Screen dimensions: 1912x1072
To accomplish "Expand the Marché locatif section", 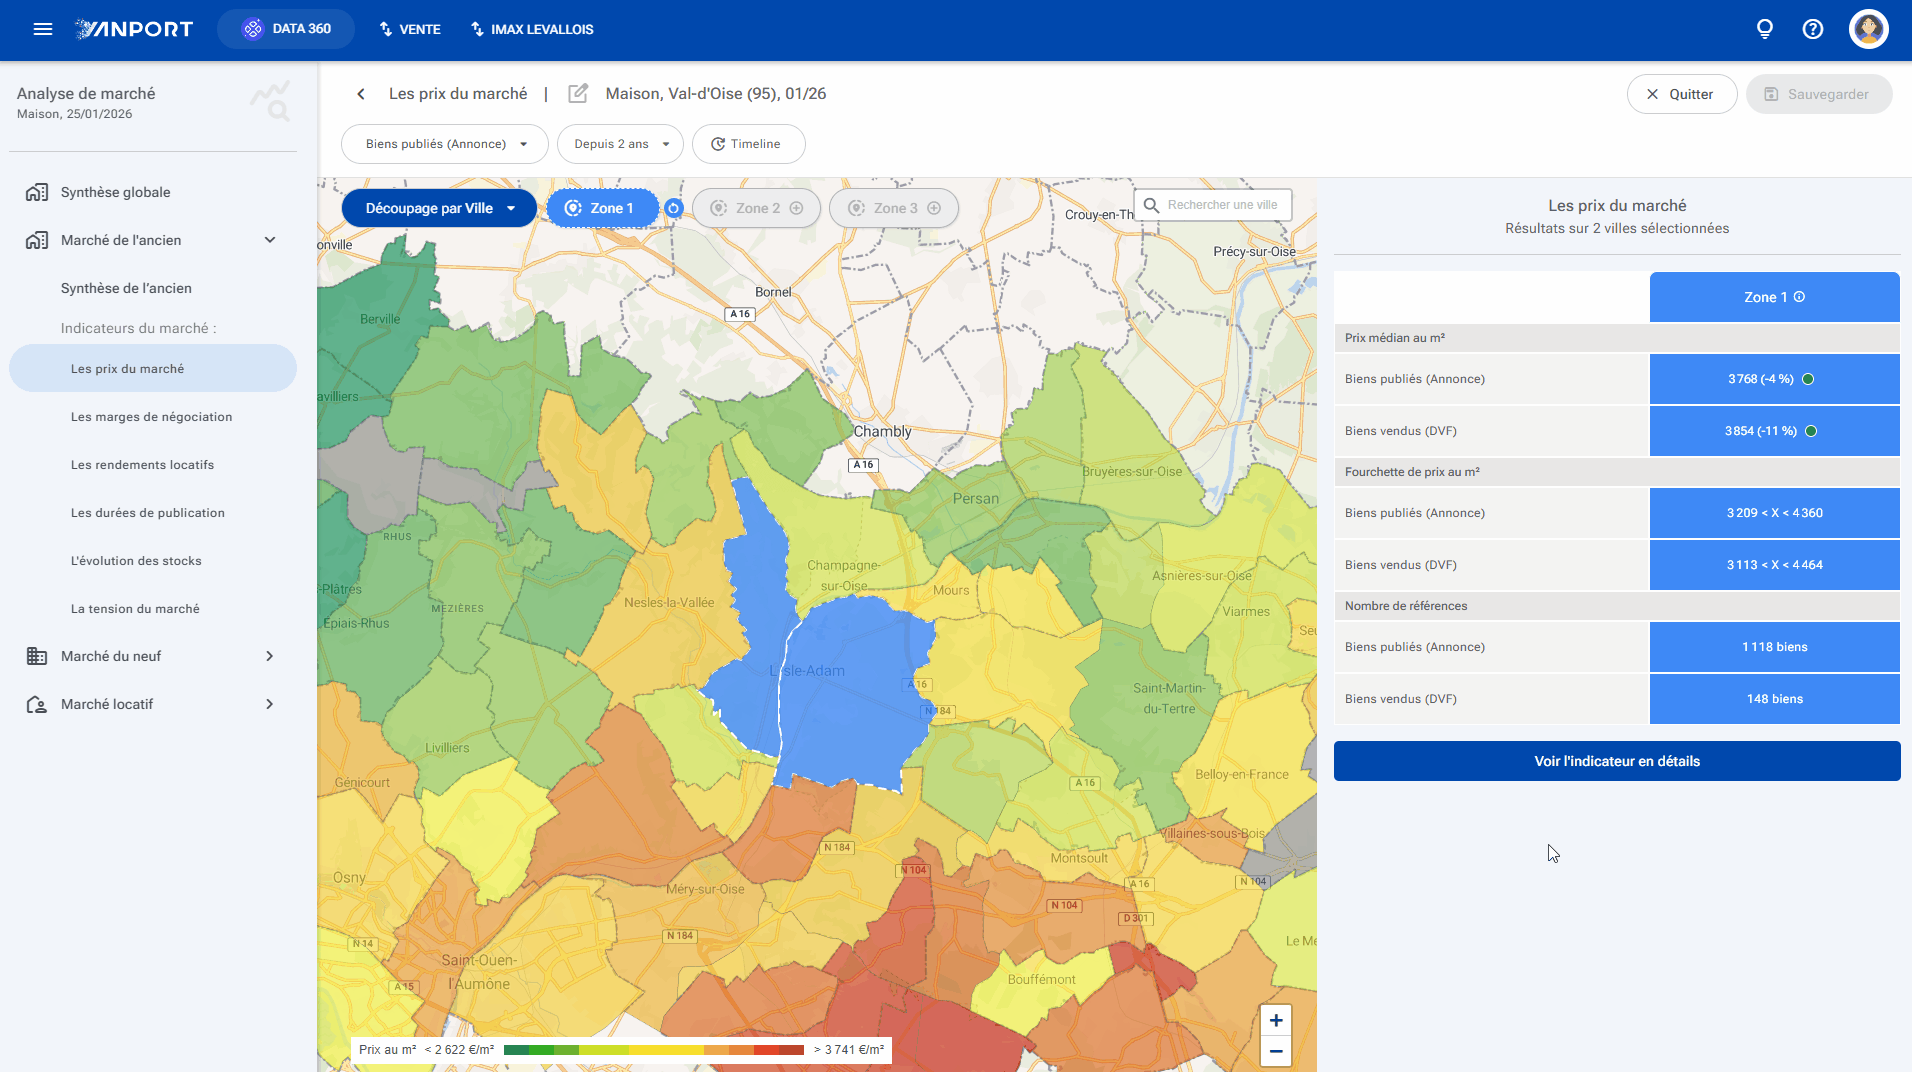I will 270,704.
